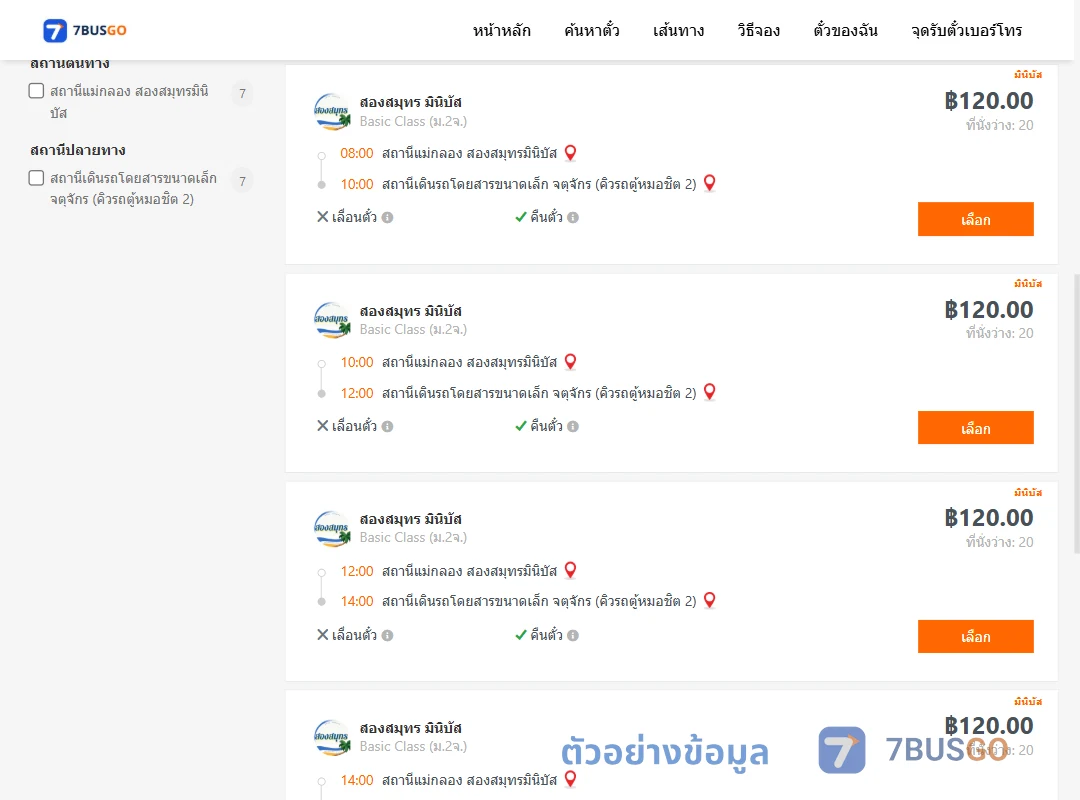Click operator logo of the 12:00 departure trip
Viewport: 1080px width, 800px height.
tap(332, 528)
